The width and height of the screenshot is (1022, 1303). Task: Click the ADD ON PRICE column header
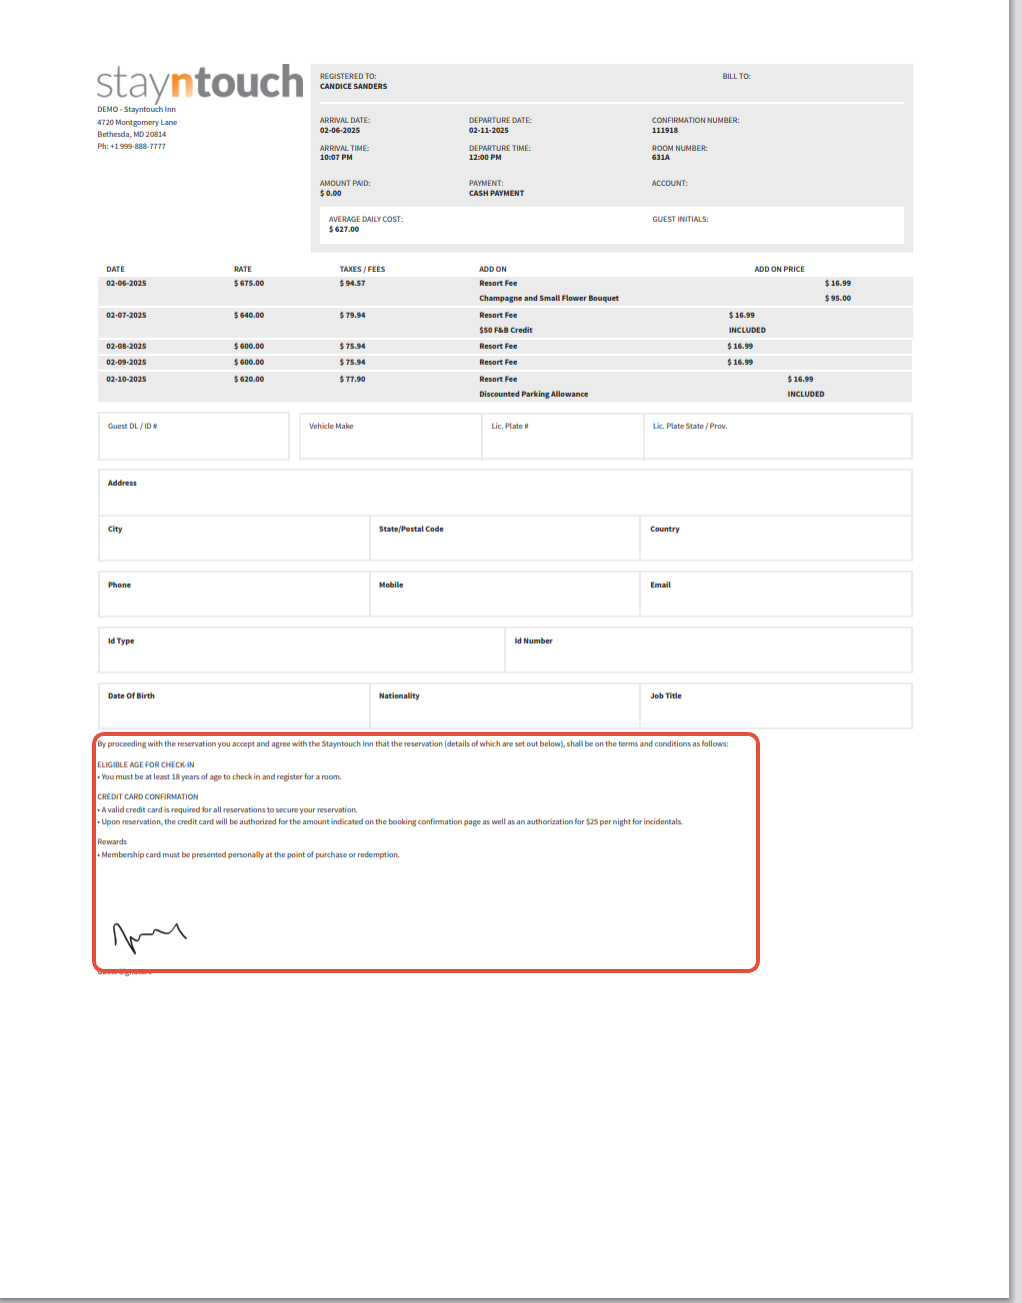[779, 269]
